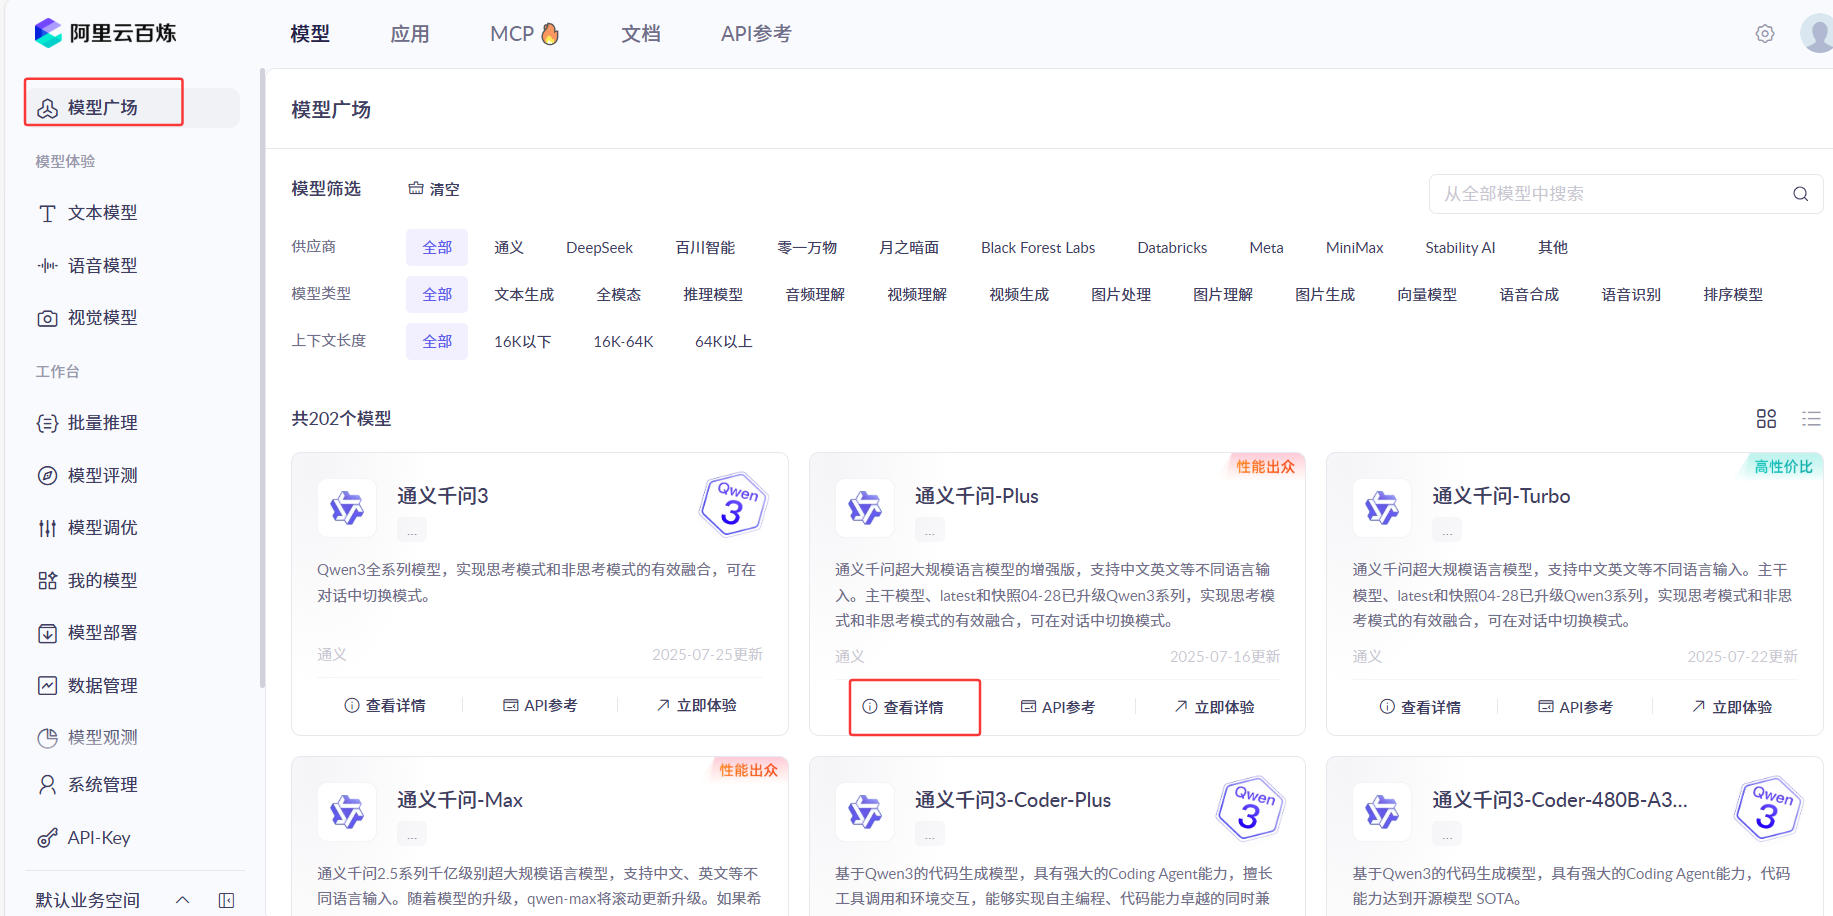Click the 清空 clear filter icon
The height and width of the screenshot is (916, 1833).
416,189
